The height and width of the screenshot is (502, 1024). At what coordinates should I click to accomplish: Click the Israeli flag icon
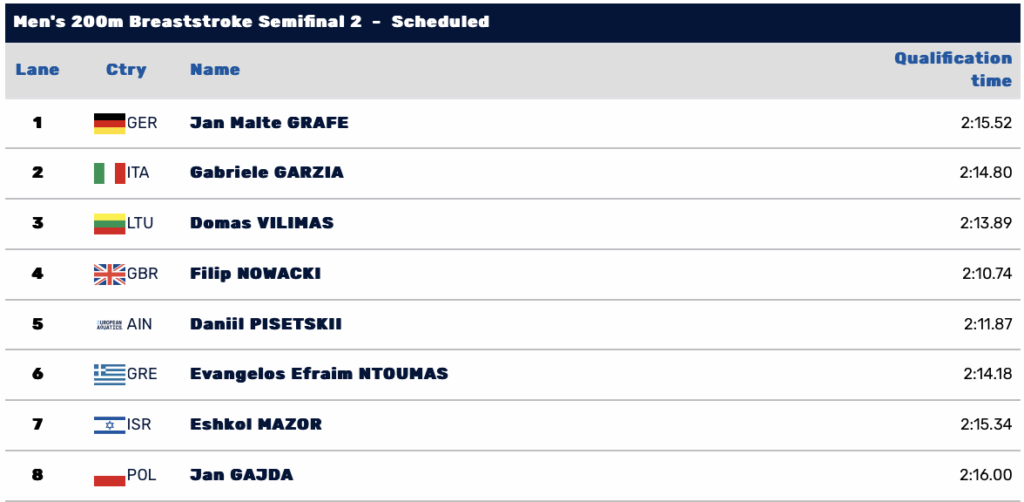tap(109, 424)
